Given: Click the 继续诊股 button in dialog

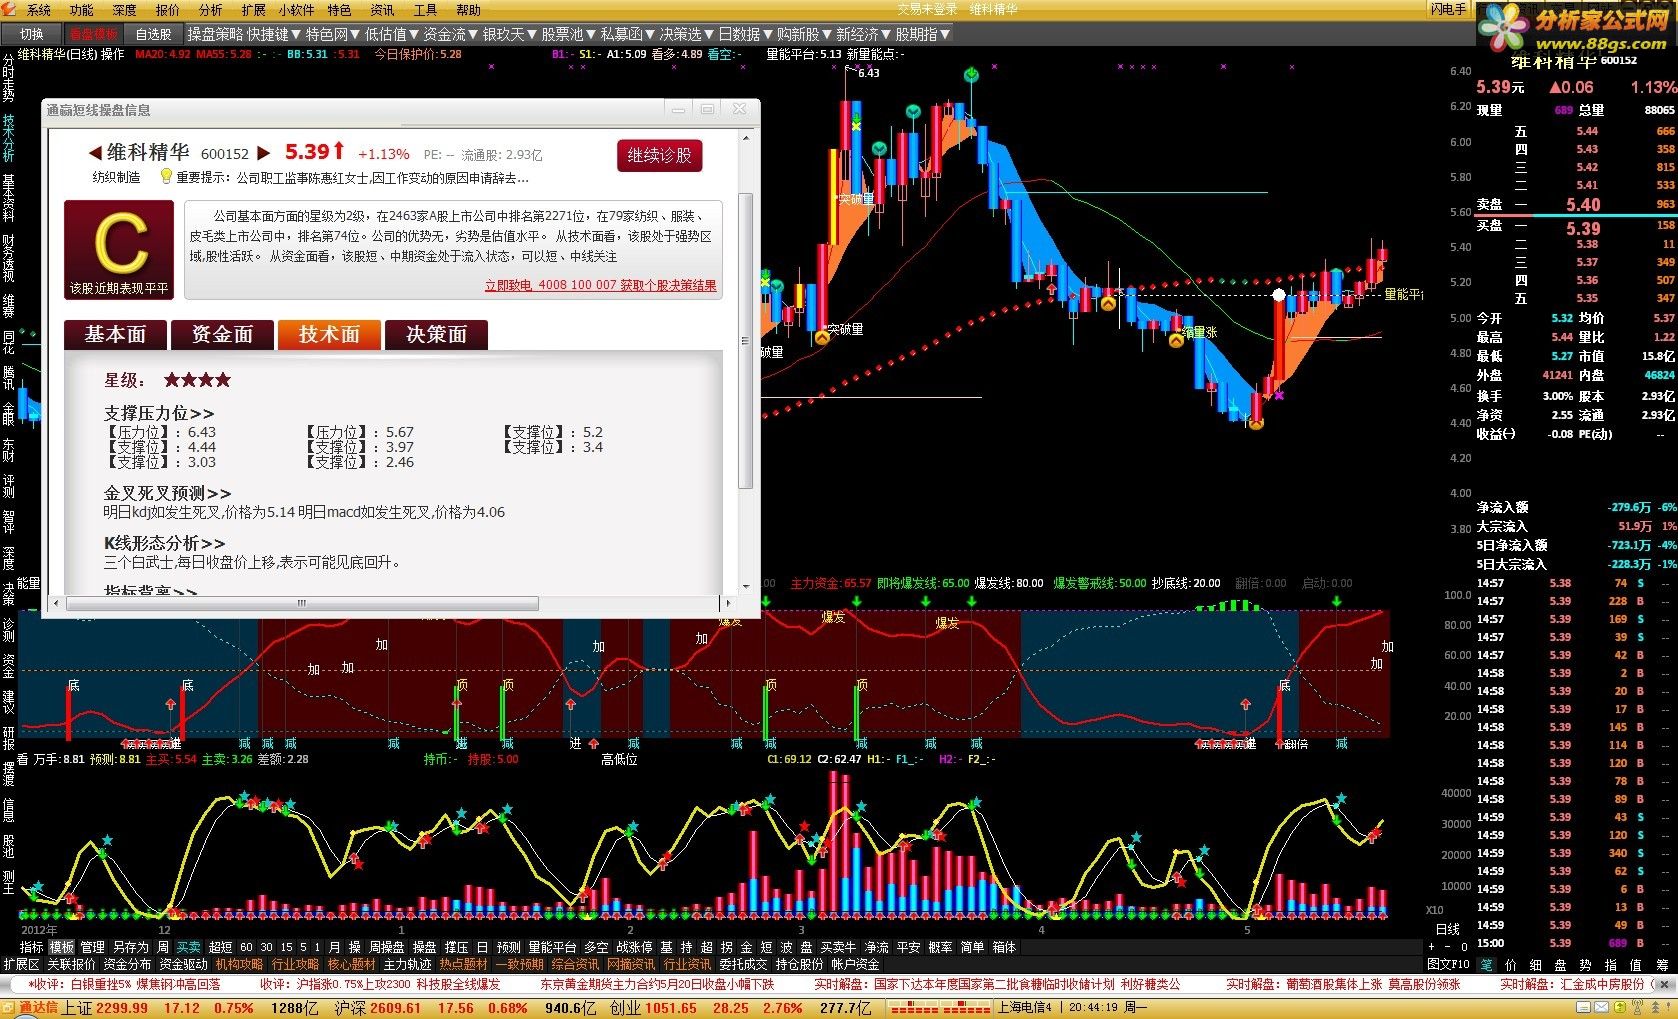Looking at the screenshot, I should point(659,155).
